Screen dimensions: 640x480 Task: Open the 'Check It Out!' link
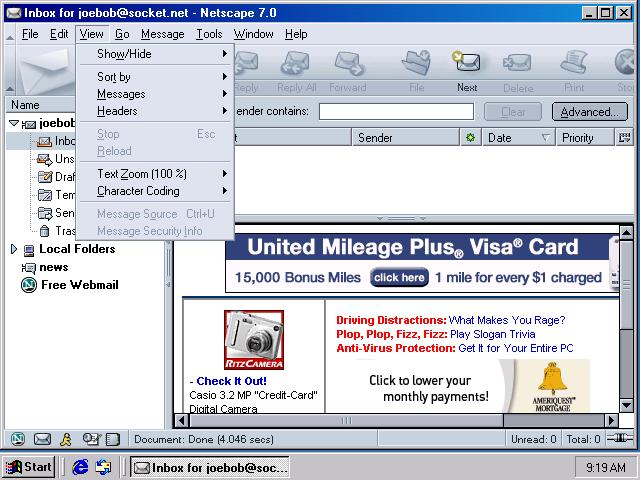pyautogui.click(x=231, y=381)
